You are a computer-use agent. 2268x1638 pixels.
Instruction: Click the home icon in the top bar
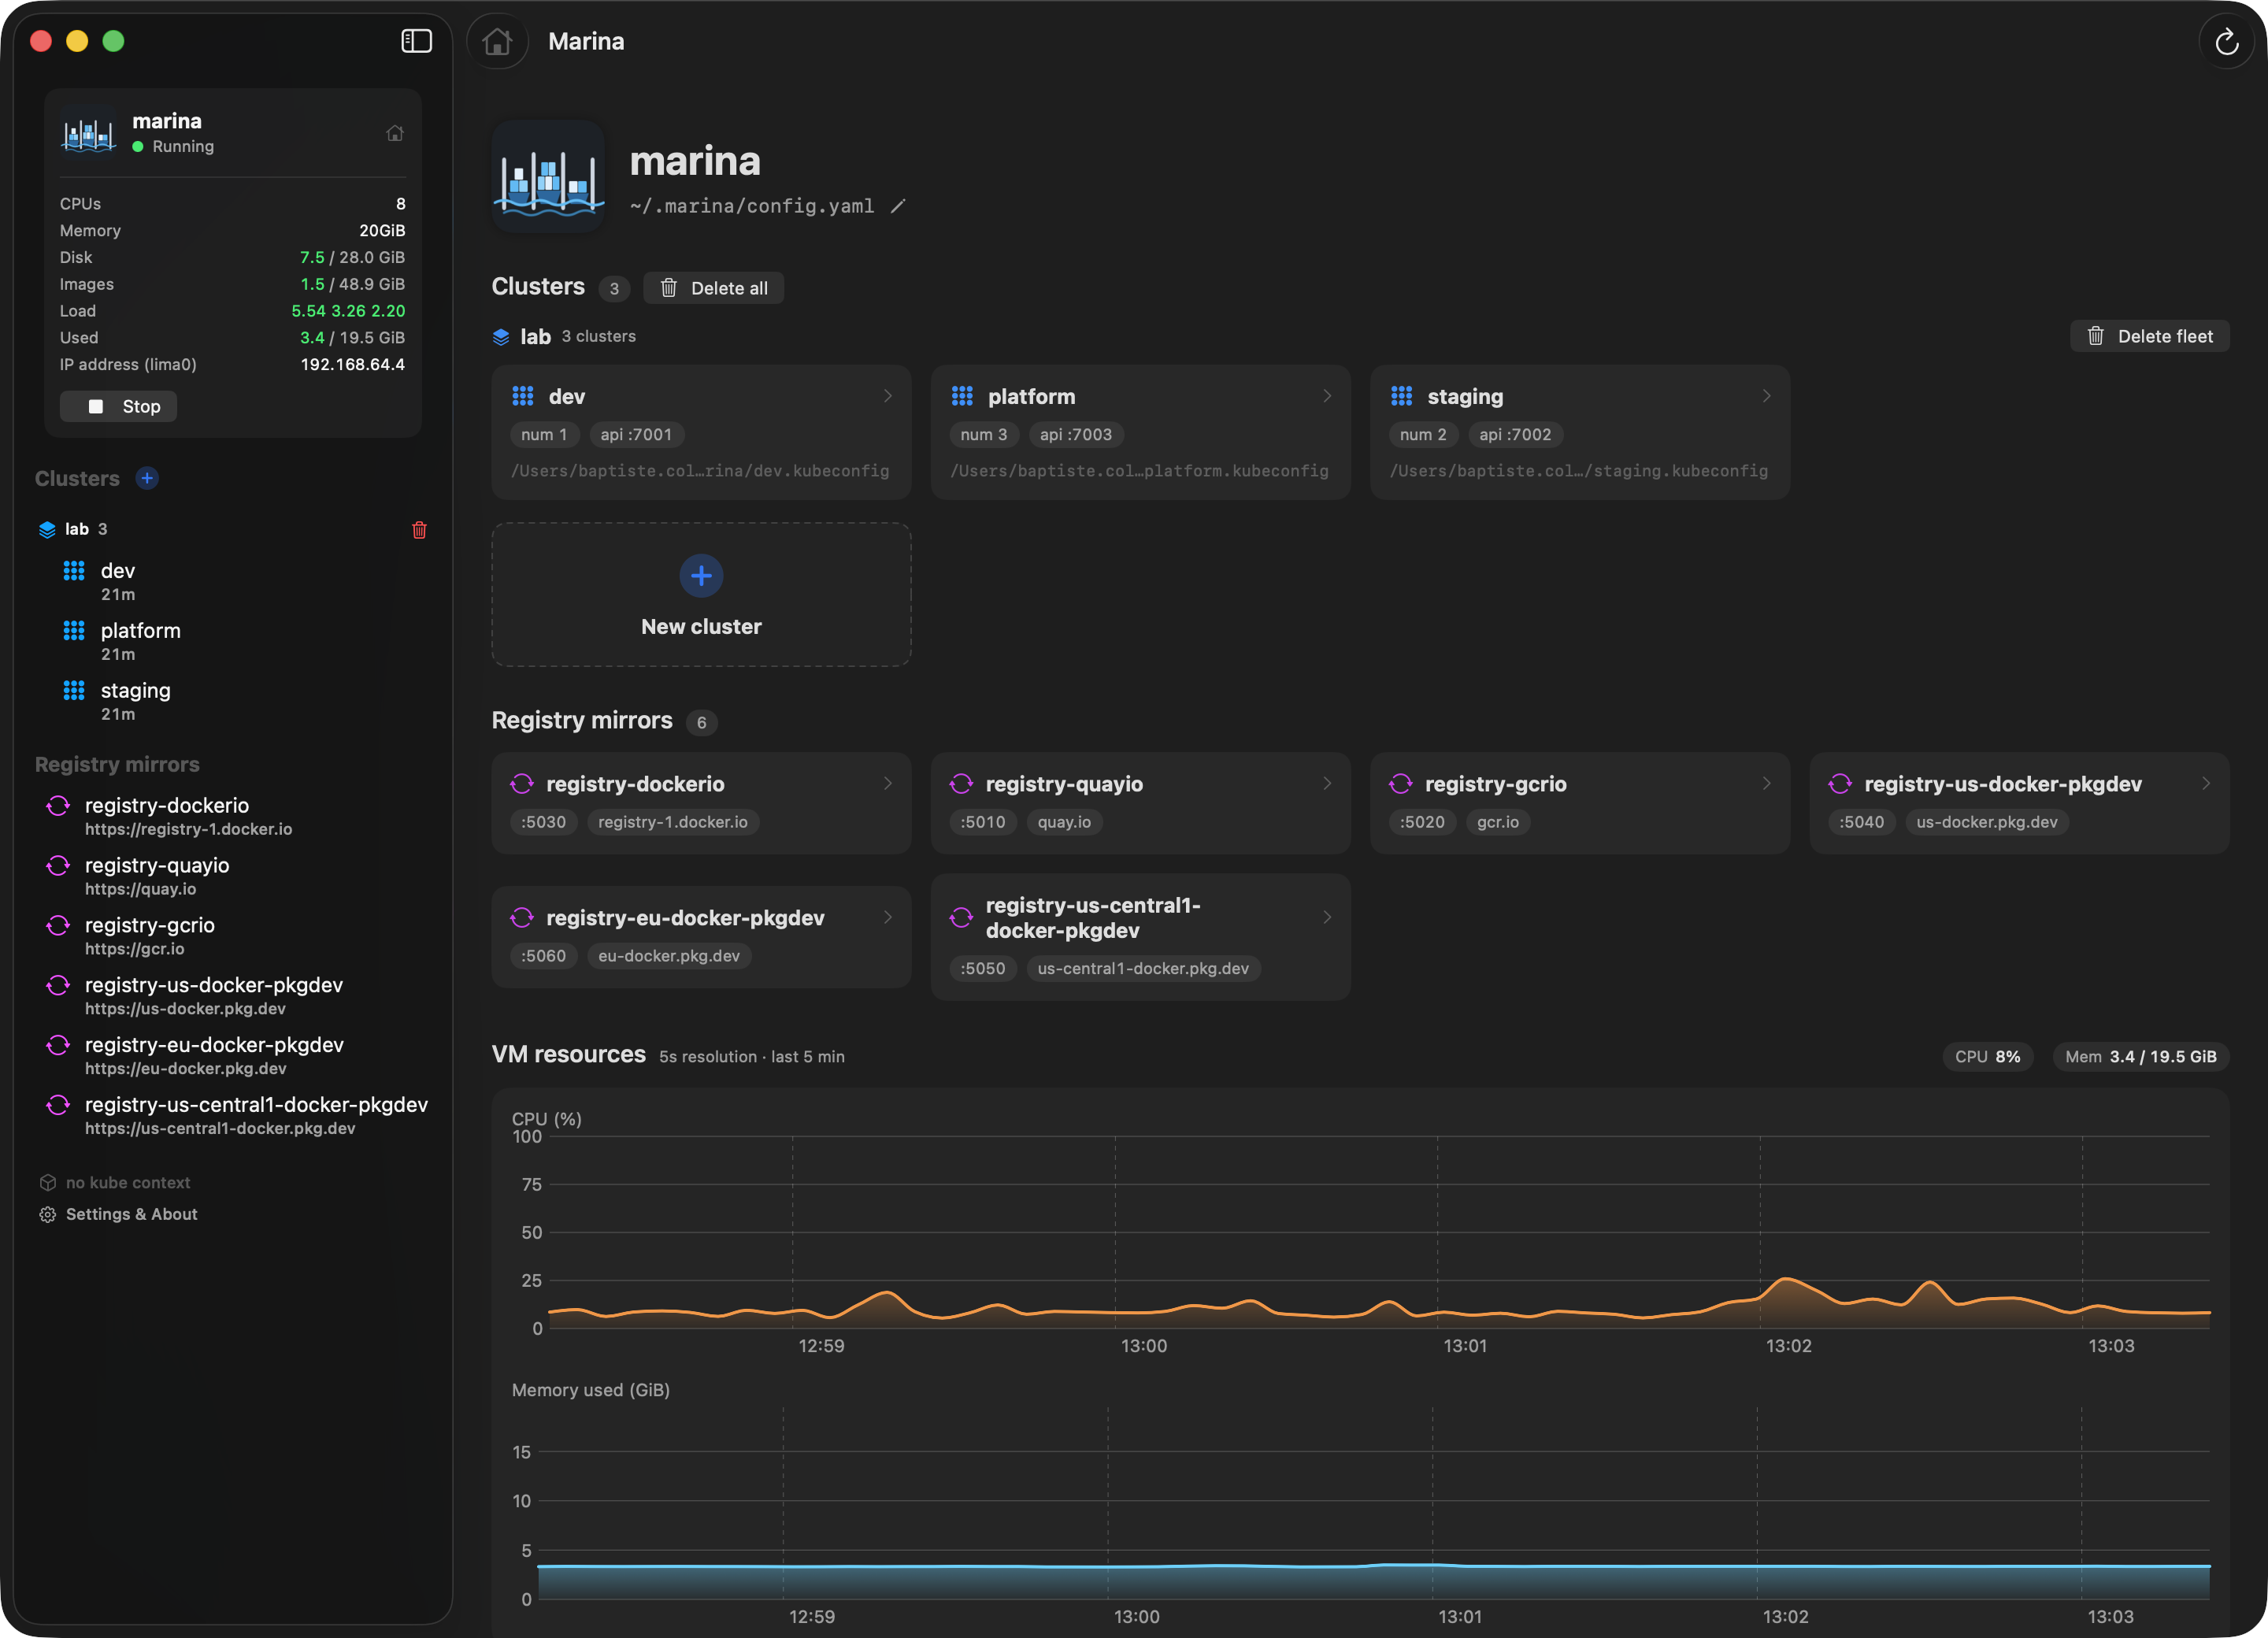pyautogui.click(x=497, y=41)
